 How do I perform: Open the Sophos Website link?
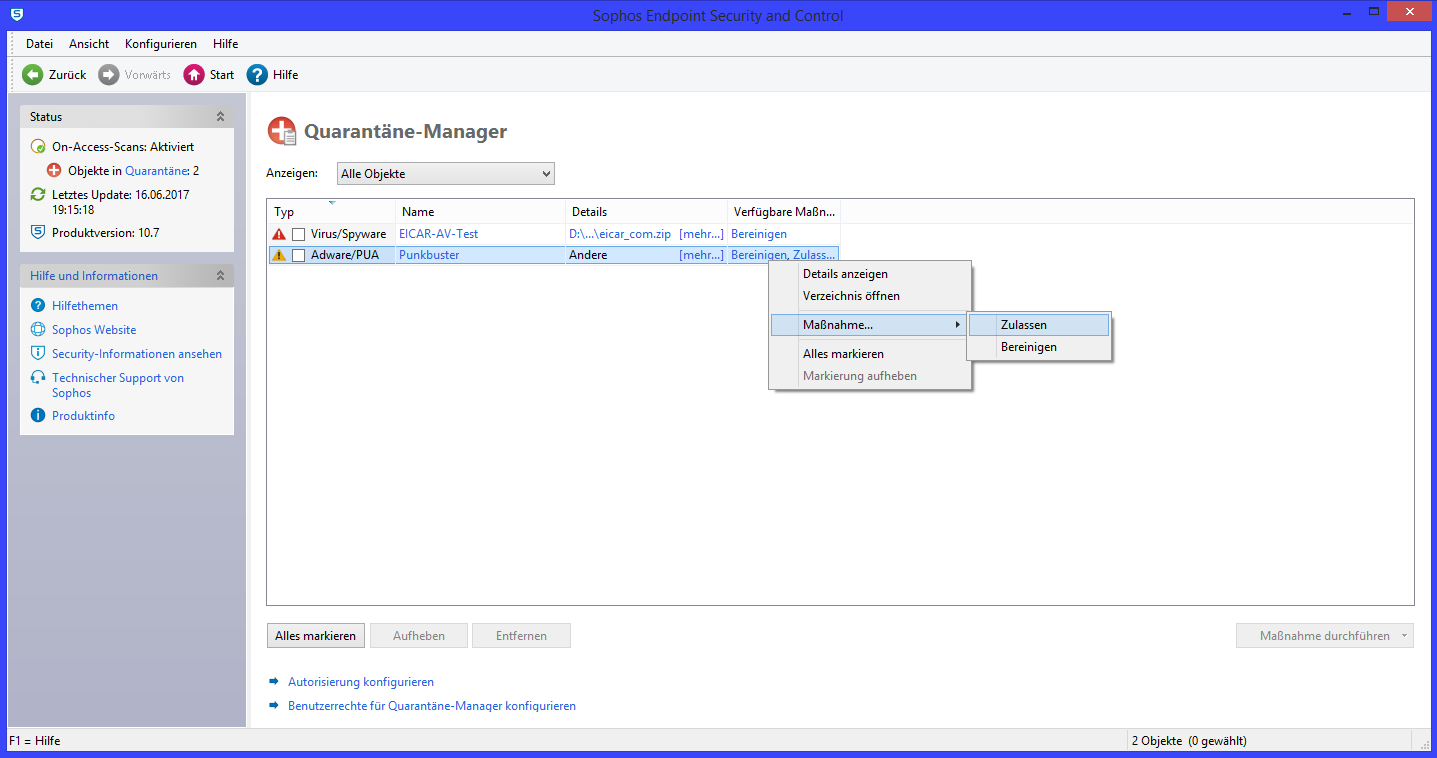click(94, 330)
